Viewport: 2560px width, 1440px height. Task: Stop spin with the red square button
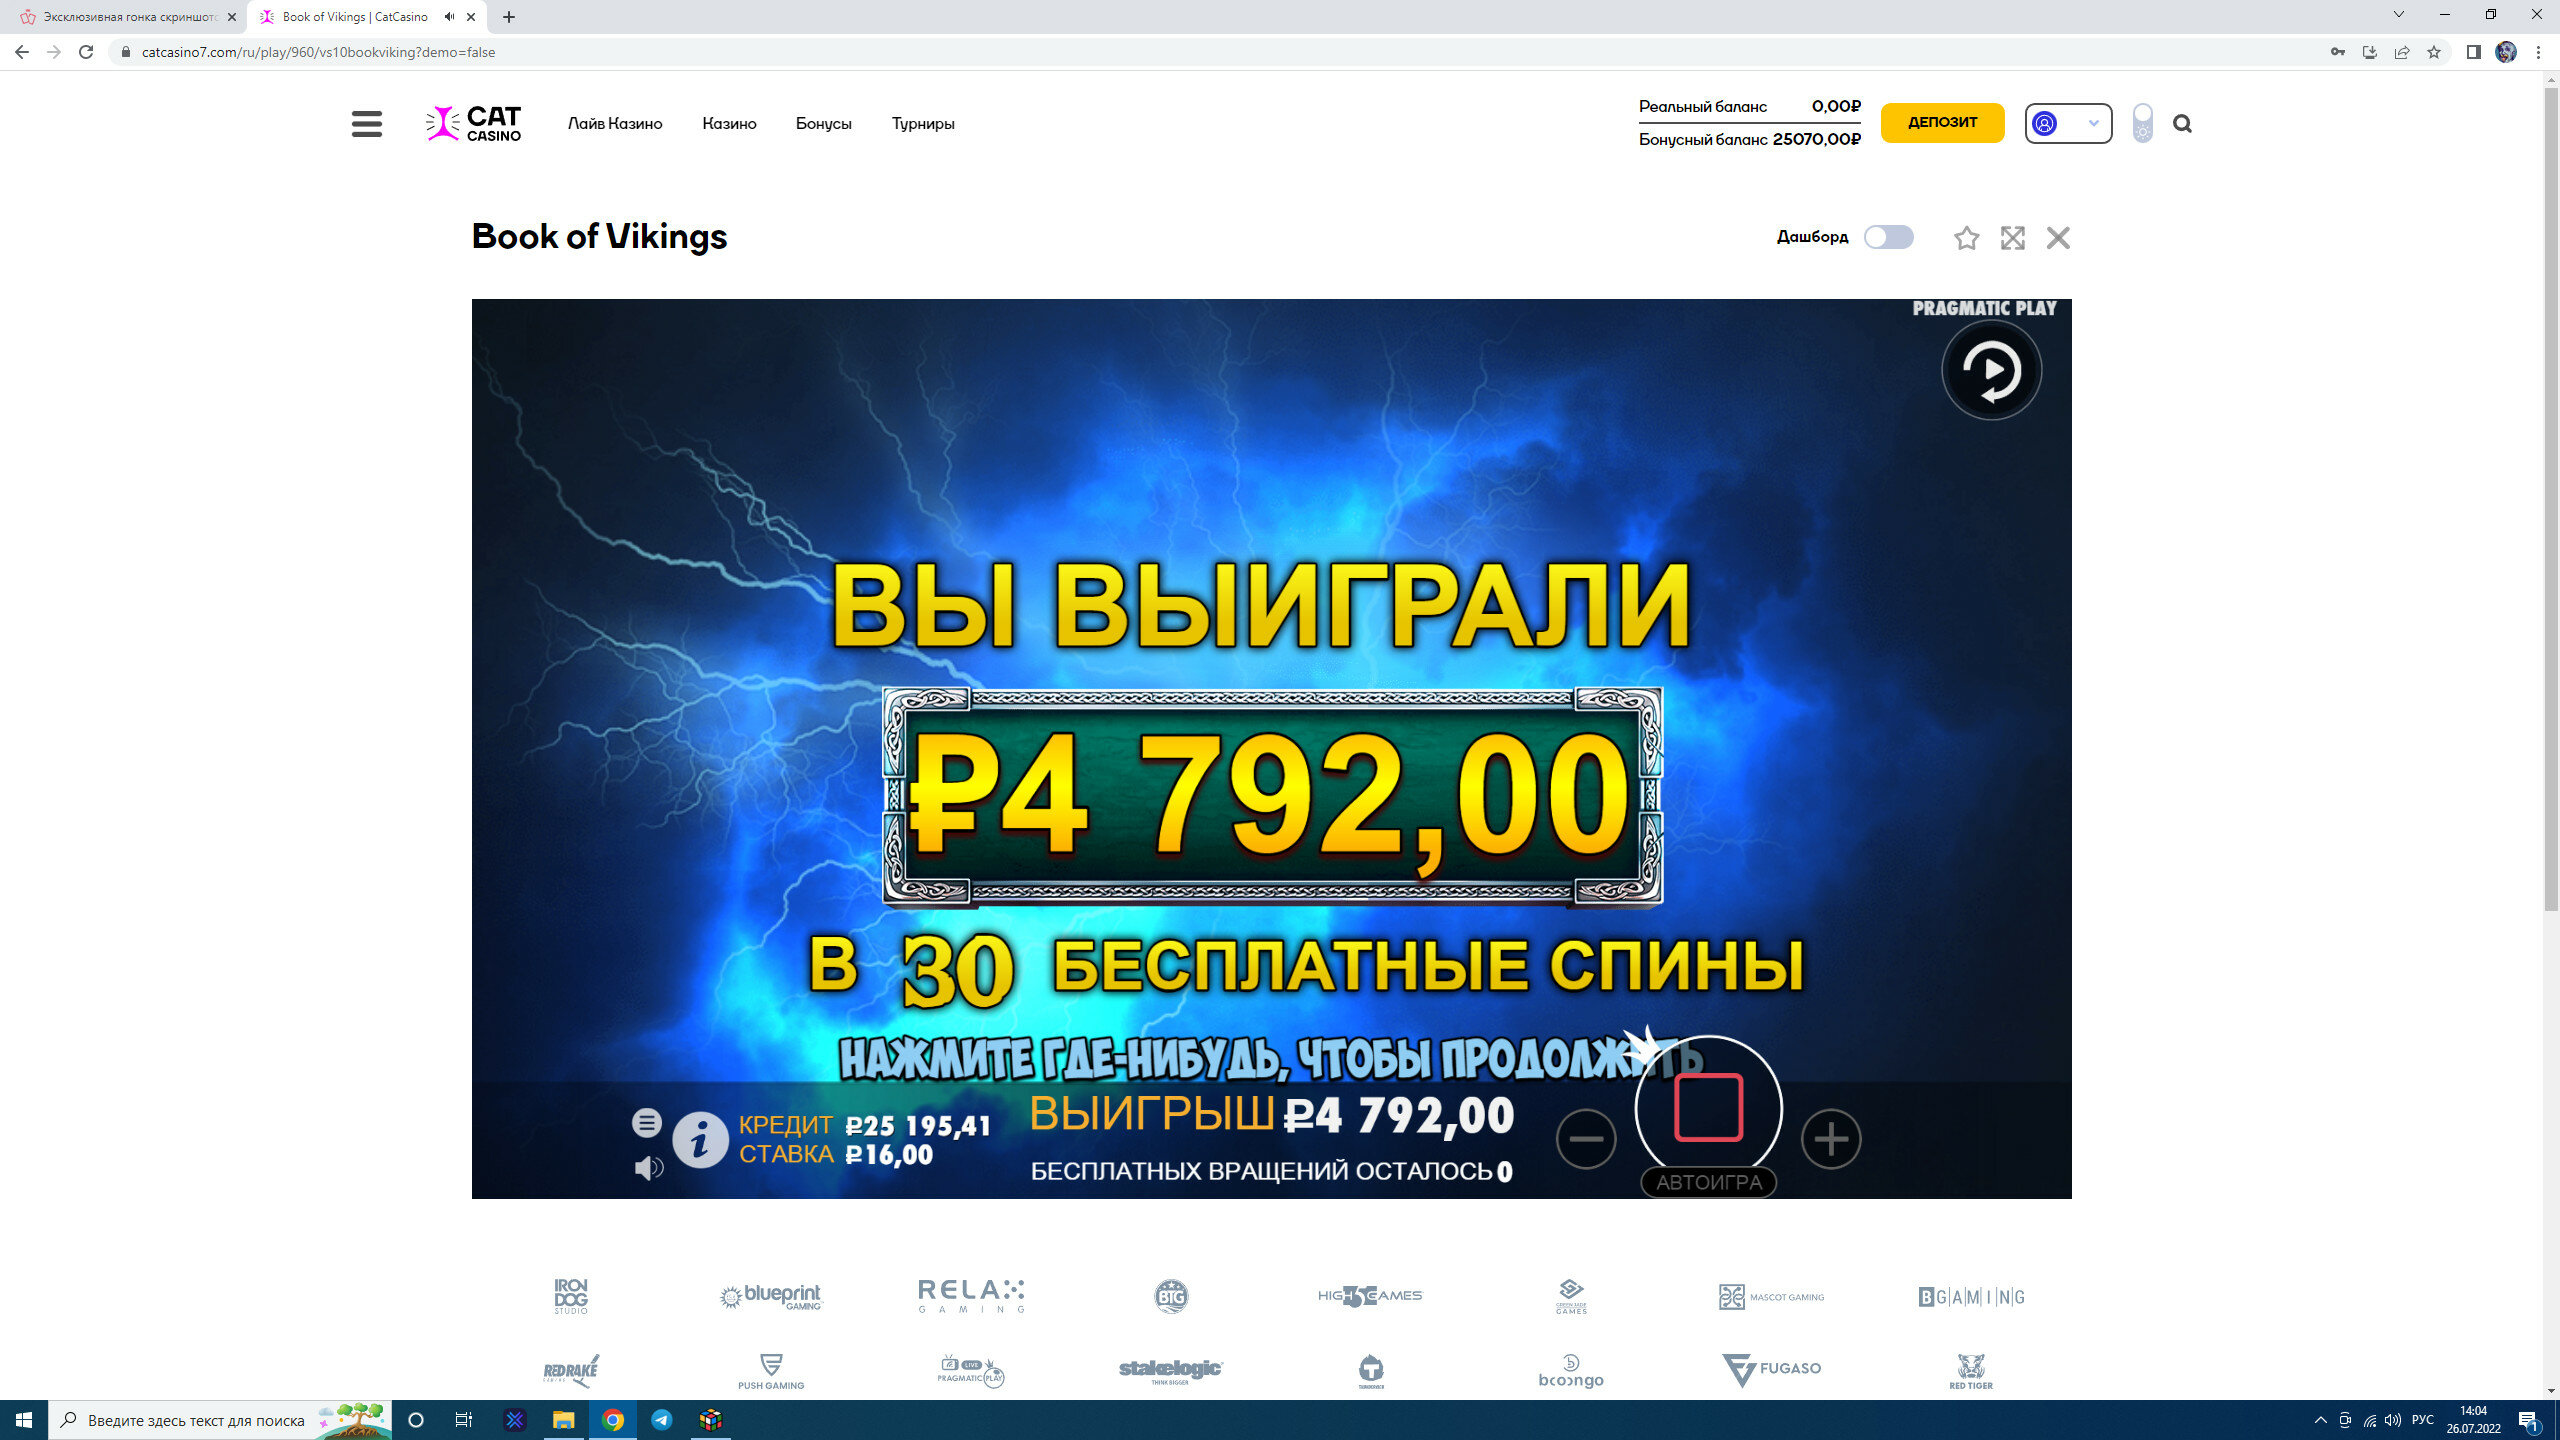point(1708,1107)
